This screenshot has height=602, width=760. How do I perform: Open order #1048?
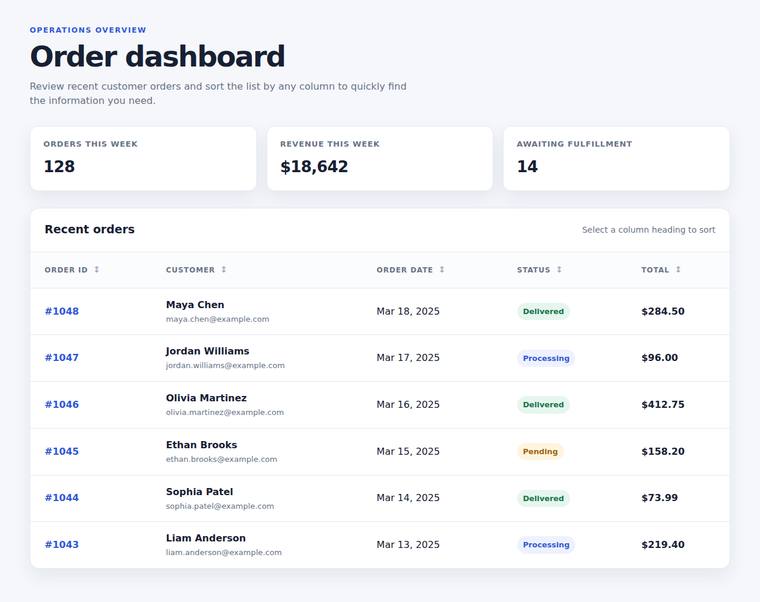pos(62,311)
